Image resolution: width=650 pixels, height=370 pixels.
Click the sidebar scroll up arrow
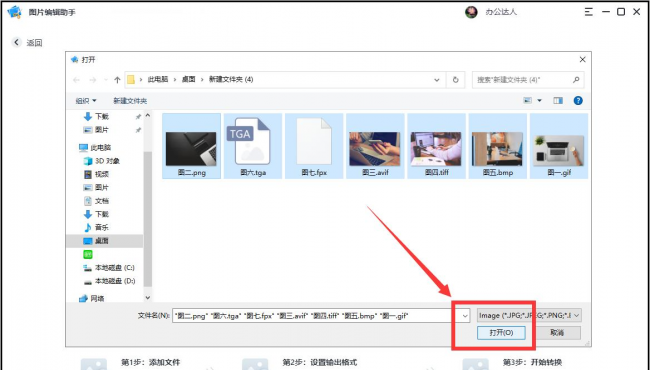[148, 115]
